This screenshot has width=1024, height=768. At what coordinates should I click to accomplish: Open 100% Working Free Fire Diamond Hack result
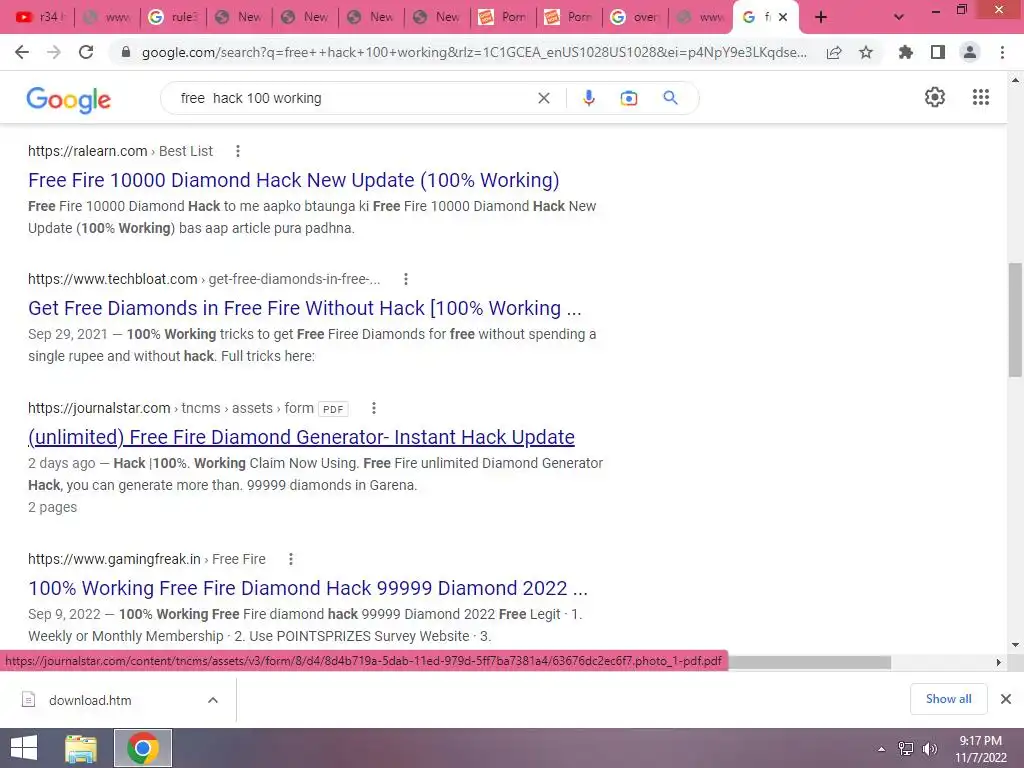point(308,588)
